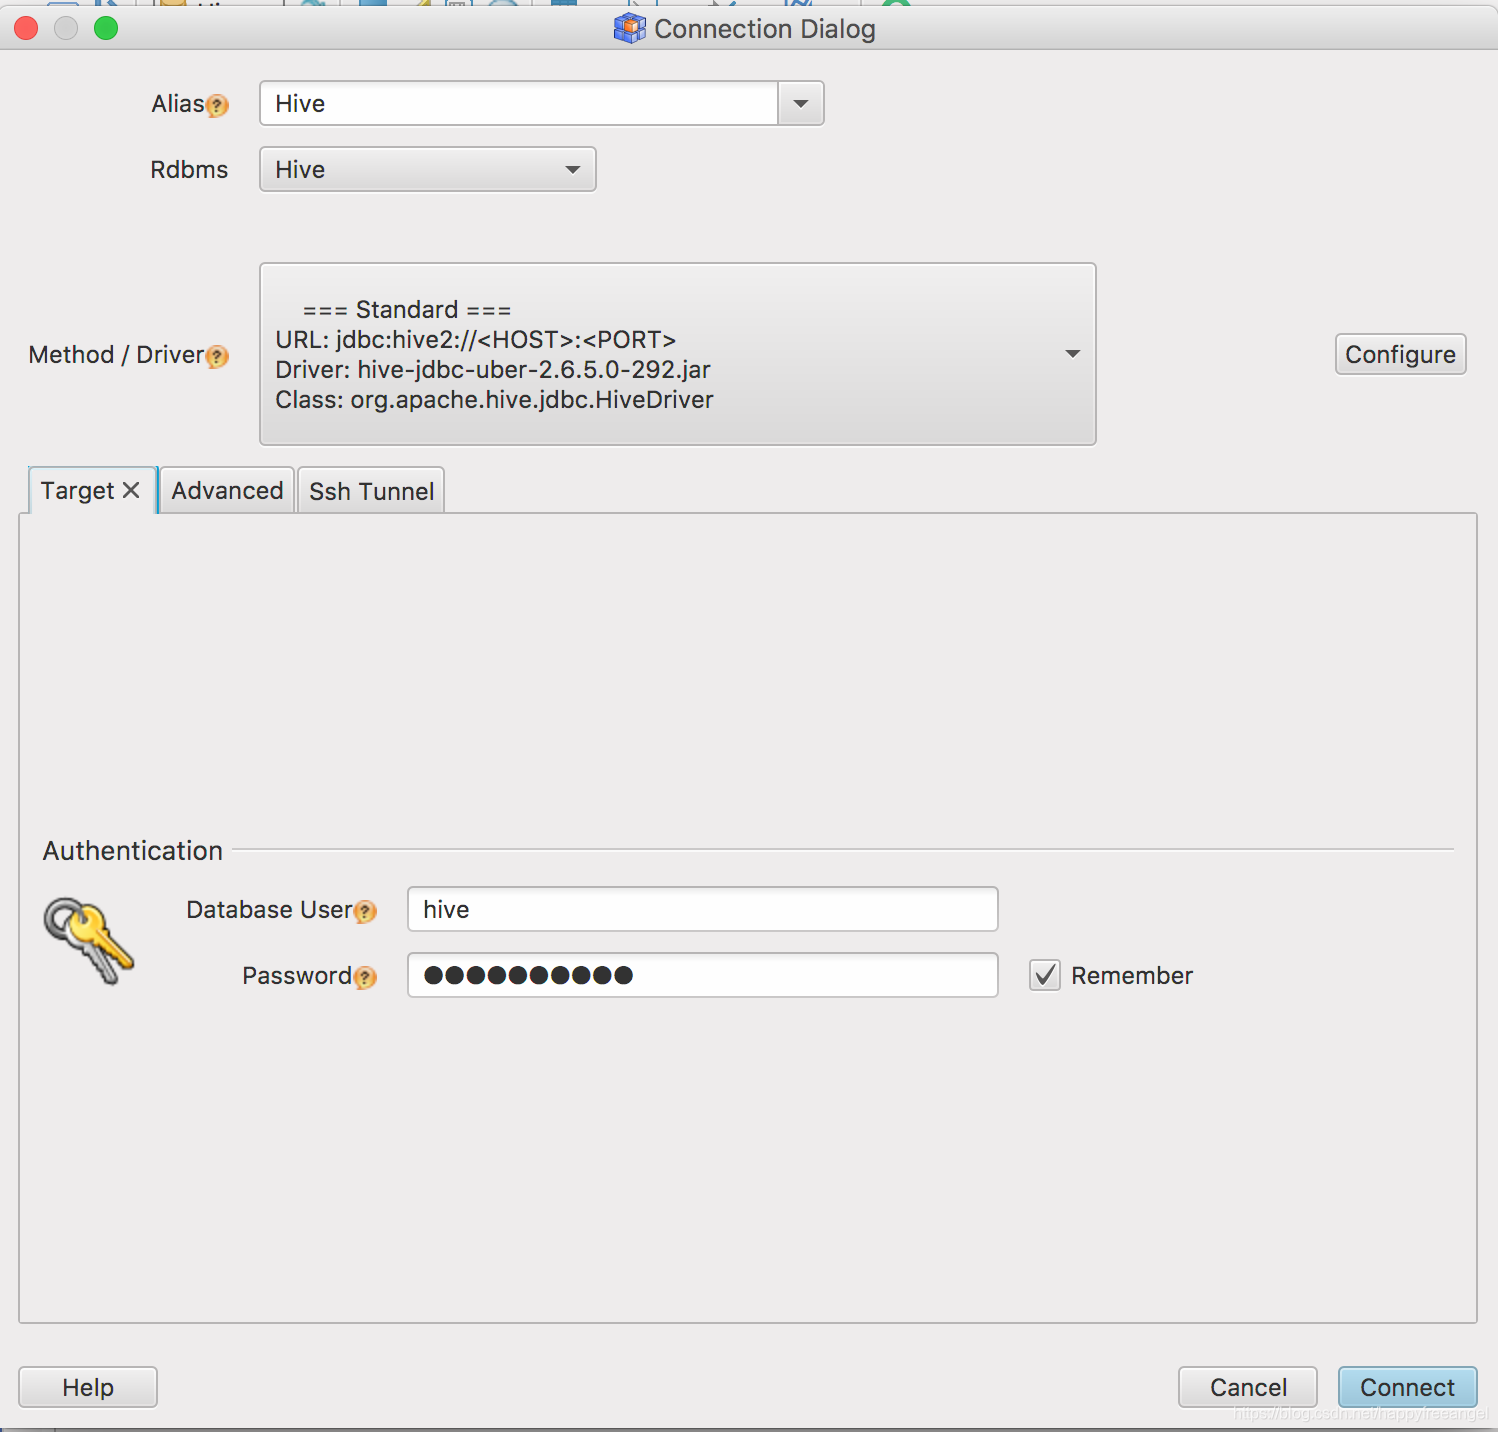Click the Password help question-mark icon

(x=365, y=978)
